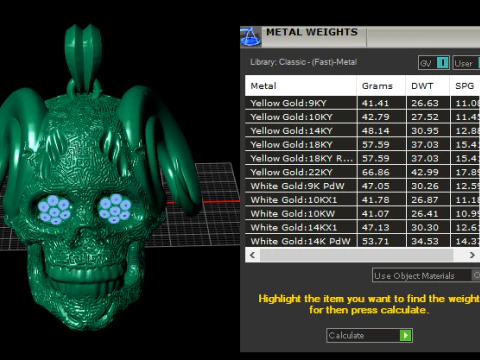This screenshot has height=360, width=480.
Task: Click the 47.05 grams cell
Action: (x=382, y=186)
